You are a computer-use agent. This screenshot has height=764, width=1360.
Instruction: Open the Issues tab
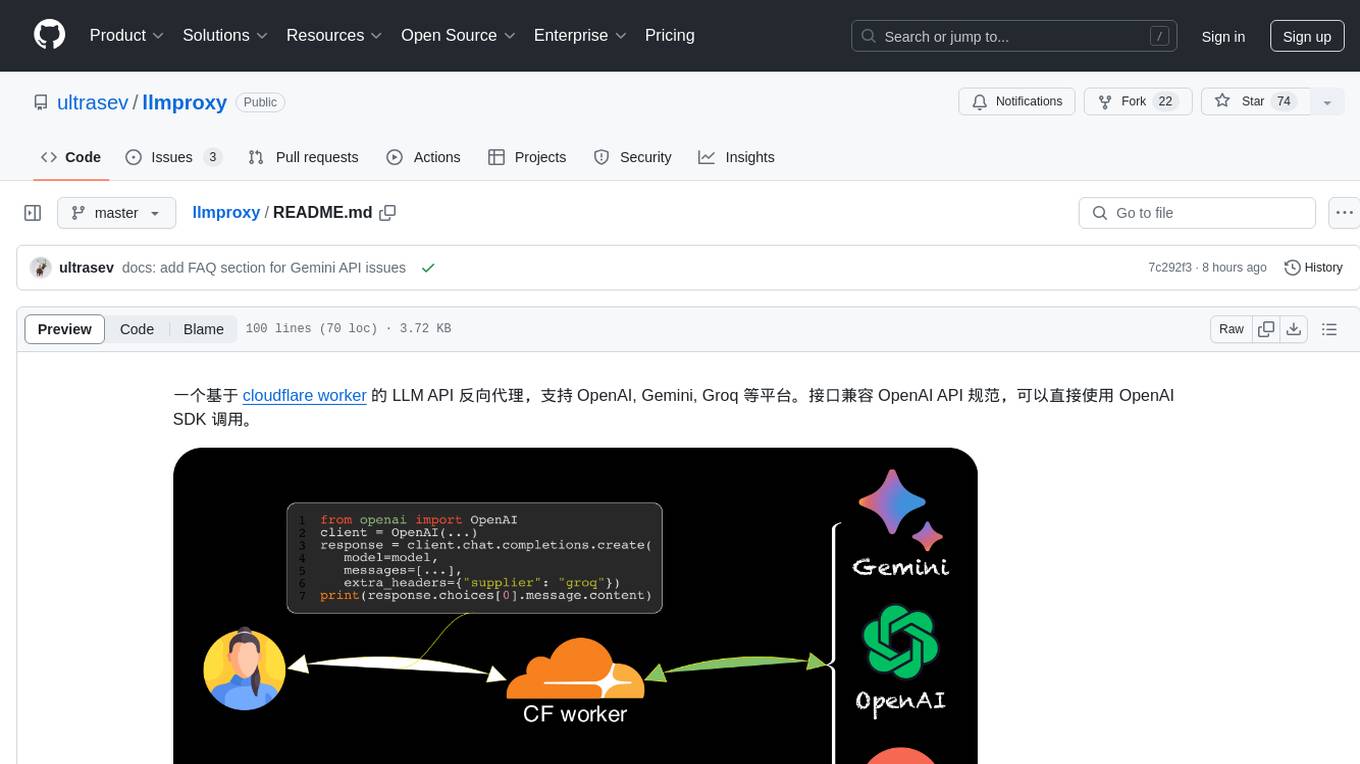[x=173, y=157]
